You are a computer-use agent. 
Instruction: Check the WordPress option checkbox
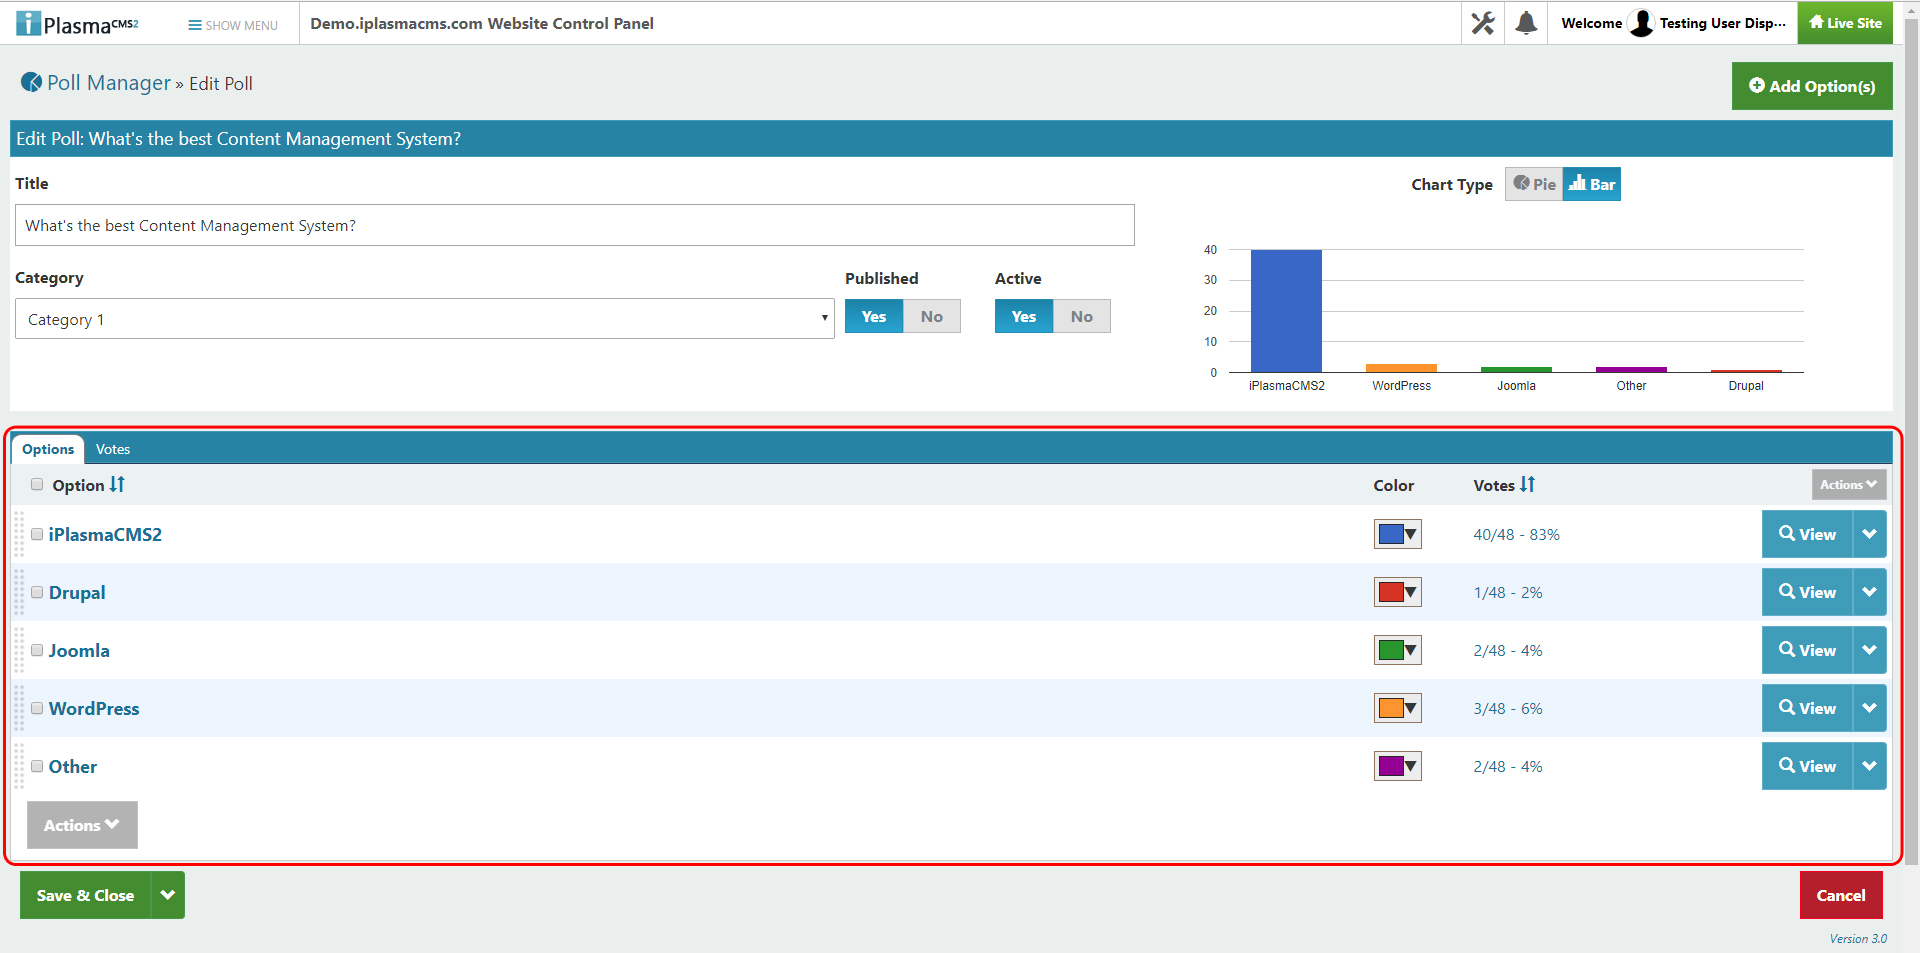click(x=37, y=708)
